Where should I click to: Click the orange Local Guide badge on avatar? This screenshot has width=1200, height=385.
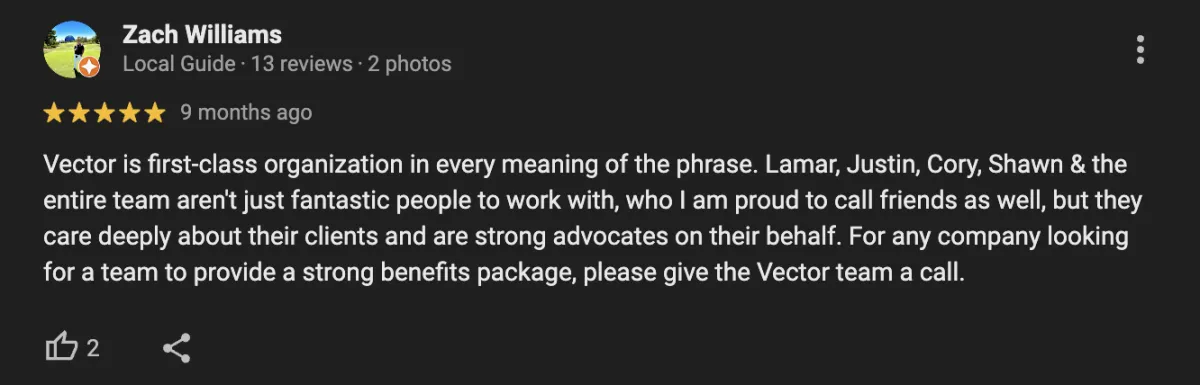pyautogui.click(x=89, y=67)
